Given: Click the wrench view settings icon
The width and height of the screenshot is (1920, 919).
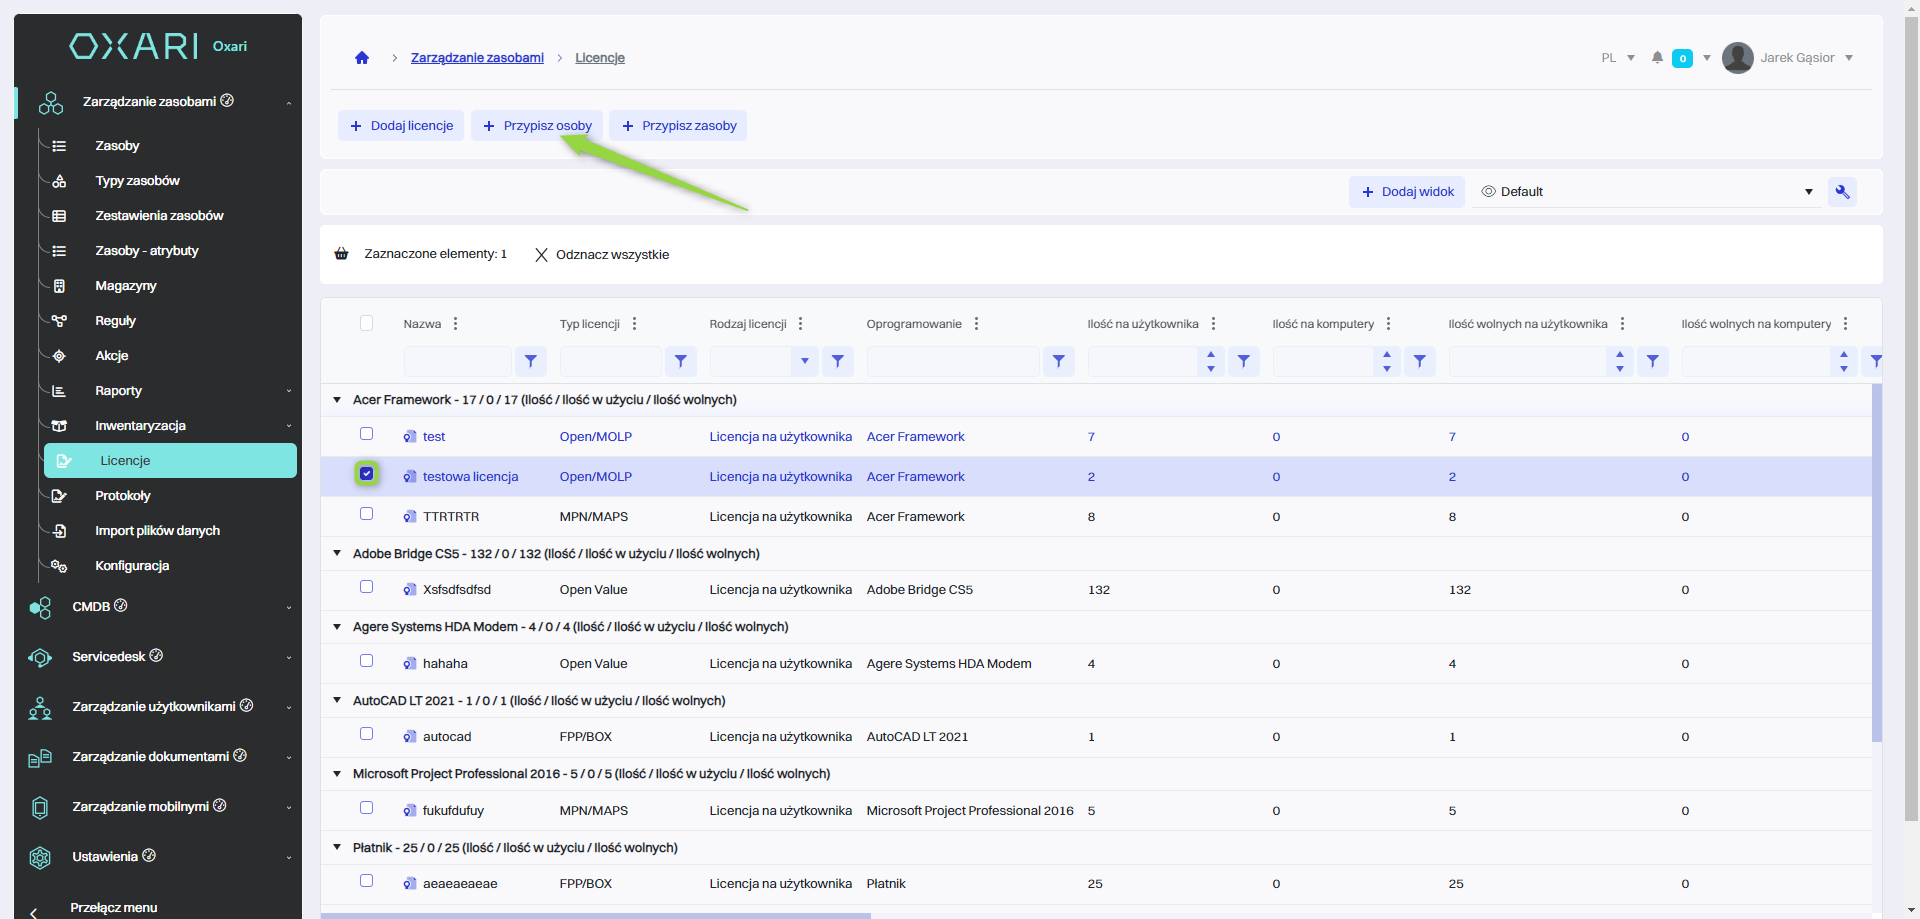Looking at the screenshot, I should click(1842, 192).
